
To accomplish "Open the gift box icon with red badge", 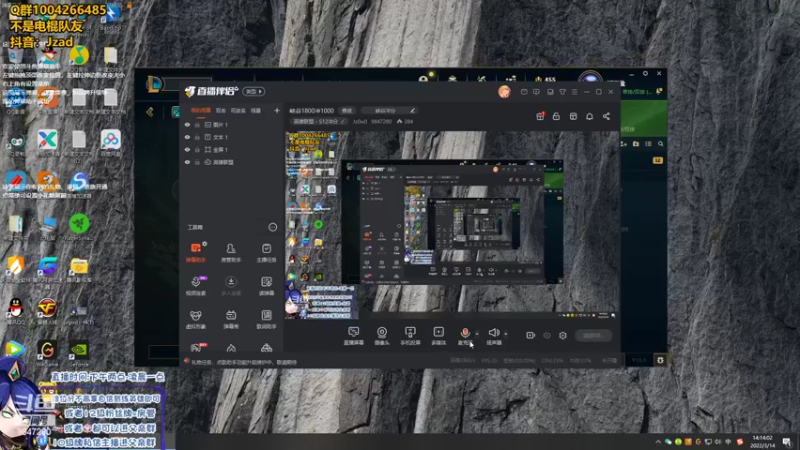I will click(x=540, y=116).
